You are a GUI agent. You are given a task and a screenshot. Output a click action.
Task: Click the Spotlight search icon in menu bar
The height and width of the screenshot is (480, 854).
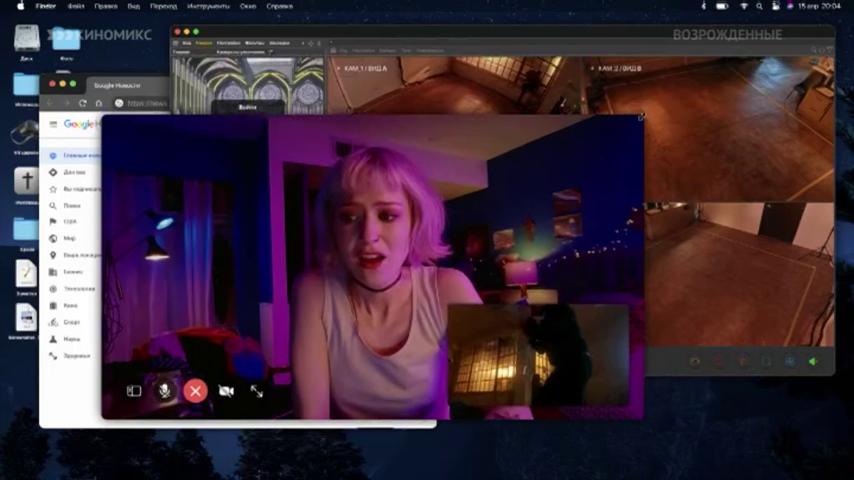(x=759, y=6)
